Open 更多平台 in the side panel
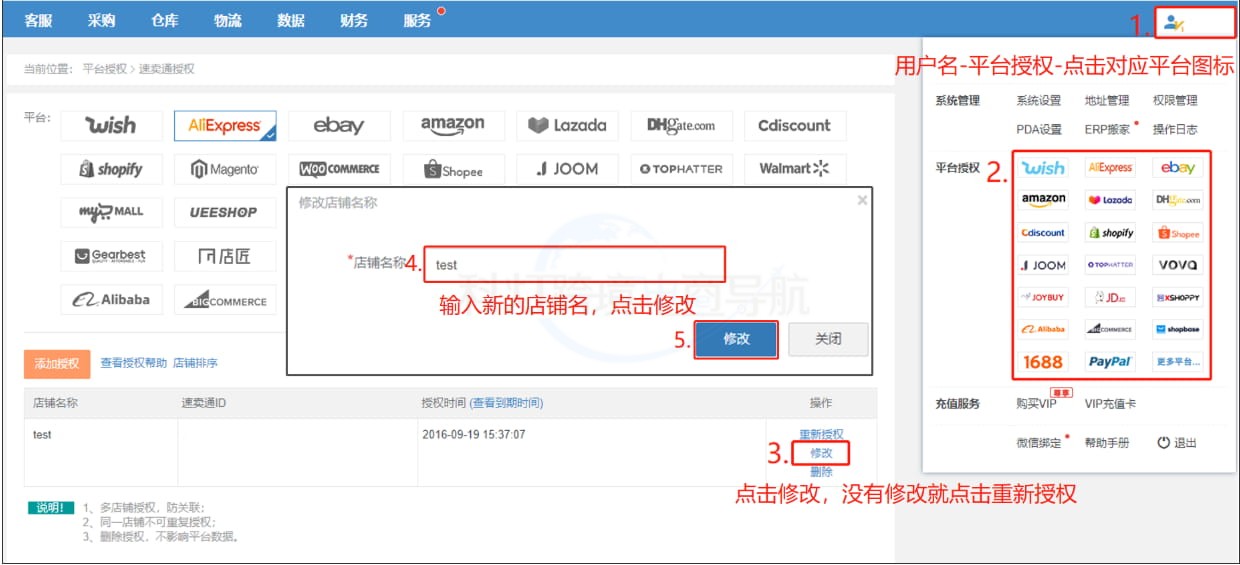1240x565 pixels. point(1177,362)
